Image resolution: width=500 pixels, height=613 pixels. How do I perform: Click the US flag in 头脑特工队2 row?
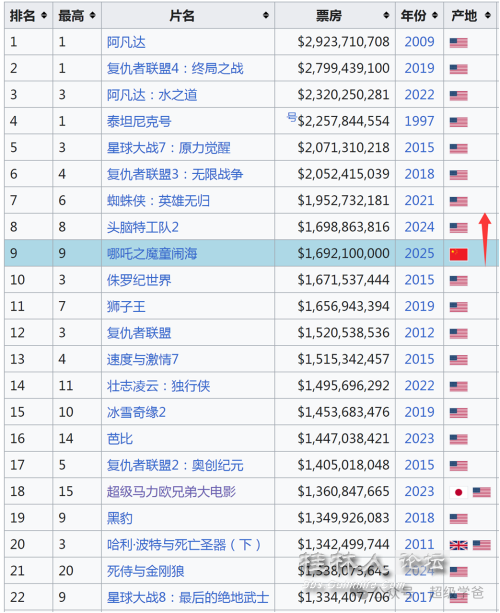(459, 228)
